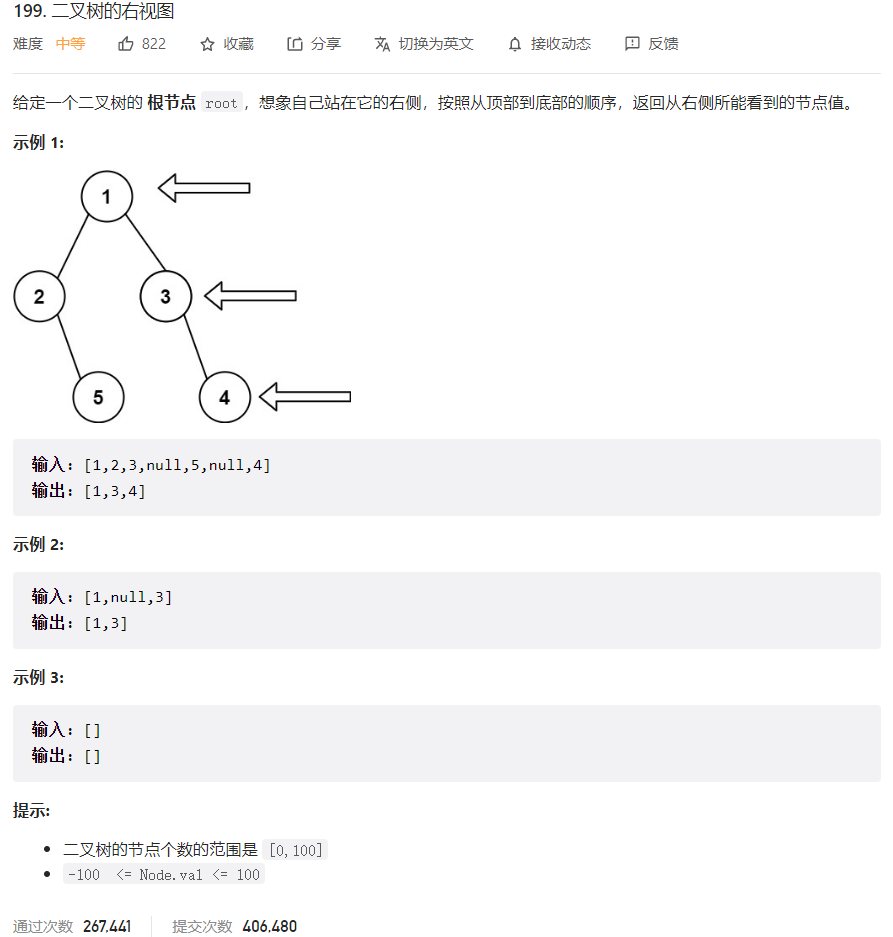The height and width of the screenshot is (937, 893).
Task: Click the 中等 difficulty label
Action: click(x=69, y=44)
